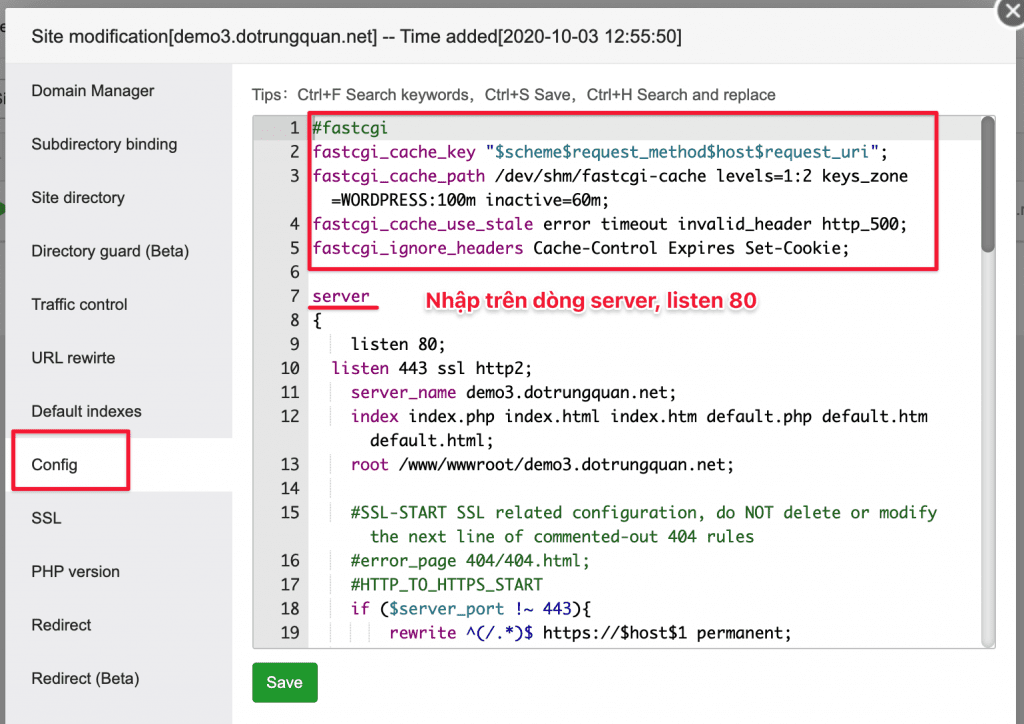Open PHP version settings
Screen dimensions: 1024x724
point(75,572)
